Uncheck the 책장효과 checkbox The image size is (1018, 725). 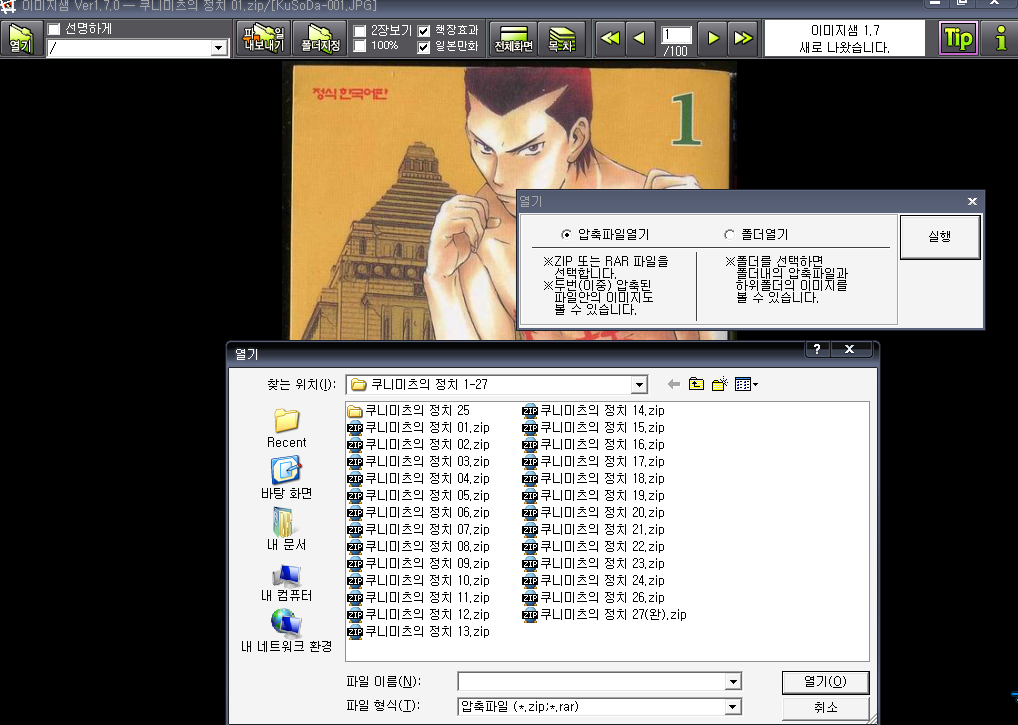point(423,31)
